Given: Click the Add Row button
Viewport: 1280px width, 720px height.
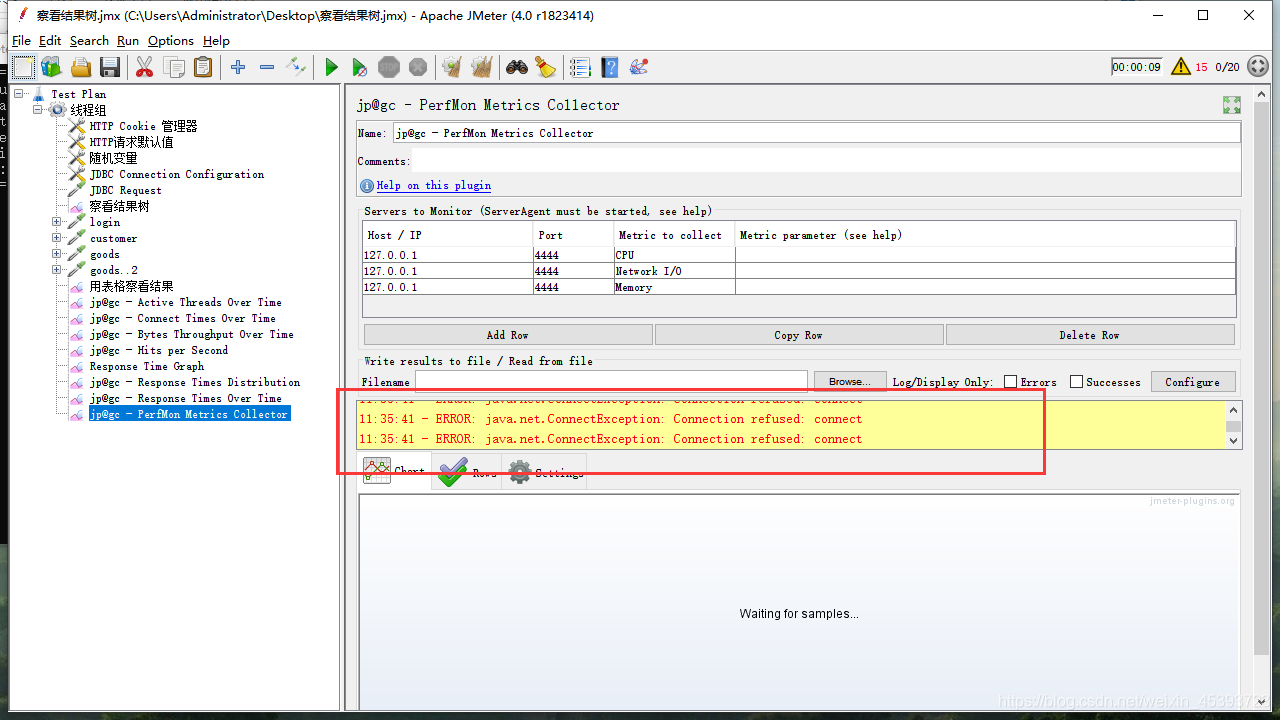Looking at the screenshot, I should coord(508,335).
